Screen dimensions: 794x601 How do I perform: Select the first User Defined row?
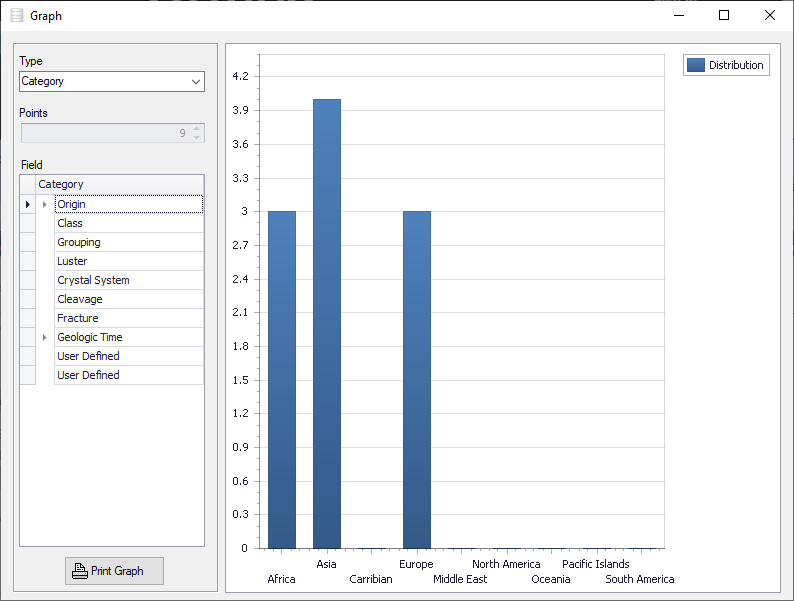[129, 356]
